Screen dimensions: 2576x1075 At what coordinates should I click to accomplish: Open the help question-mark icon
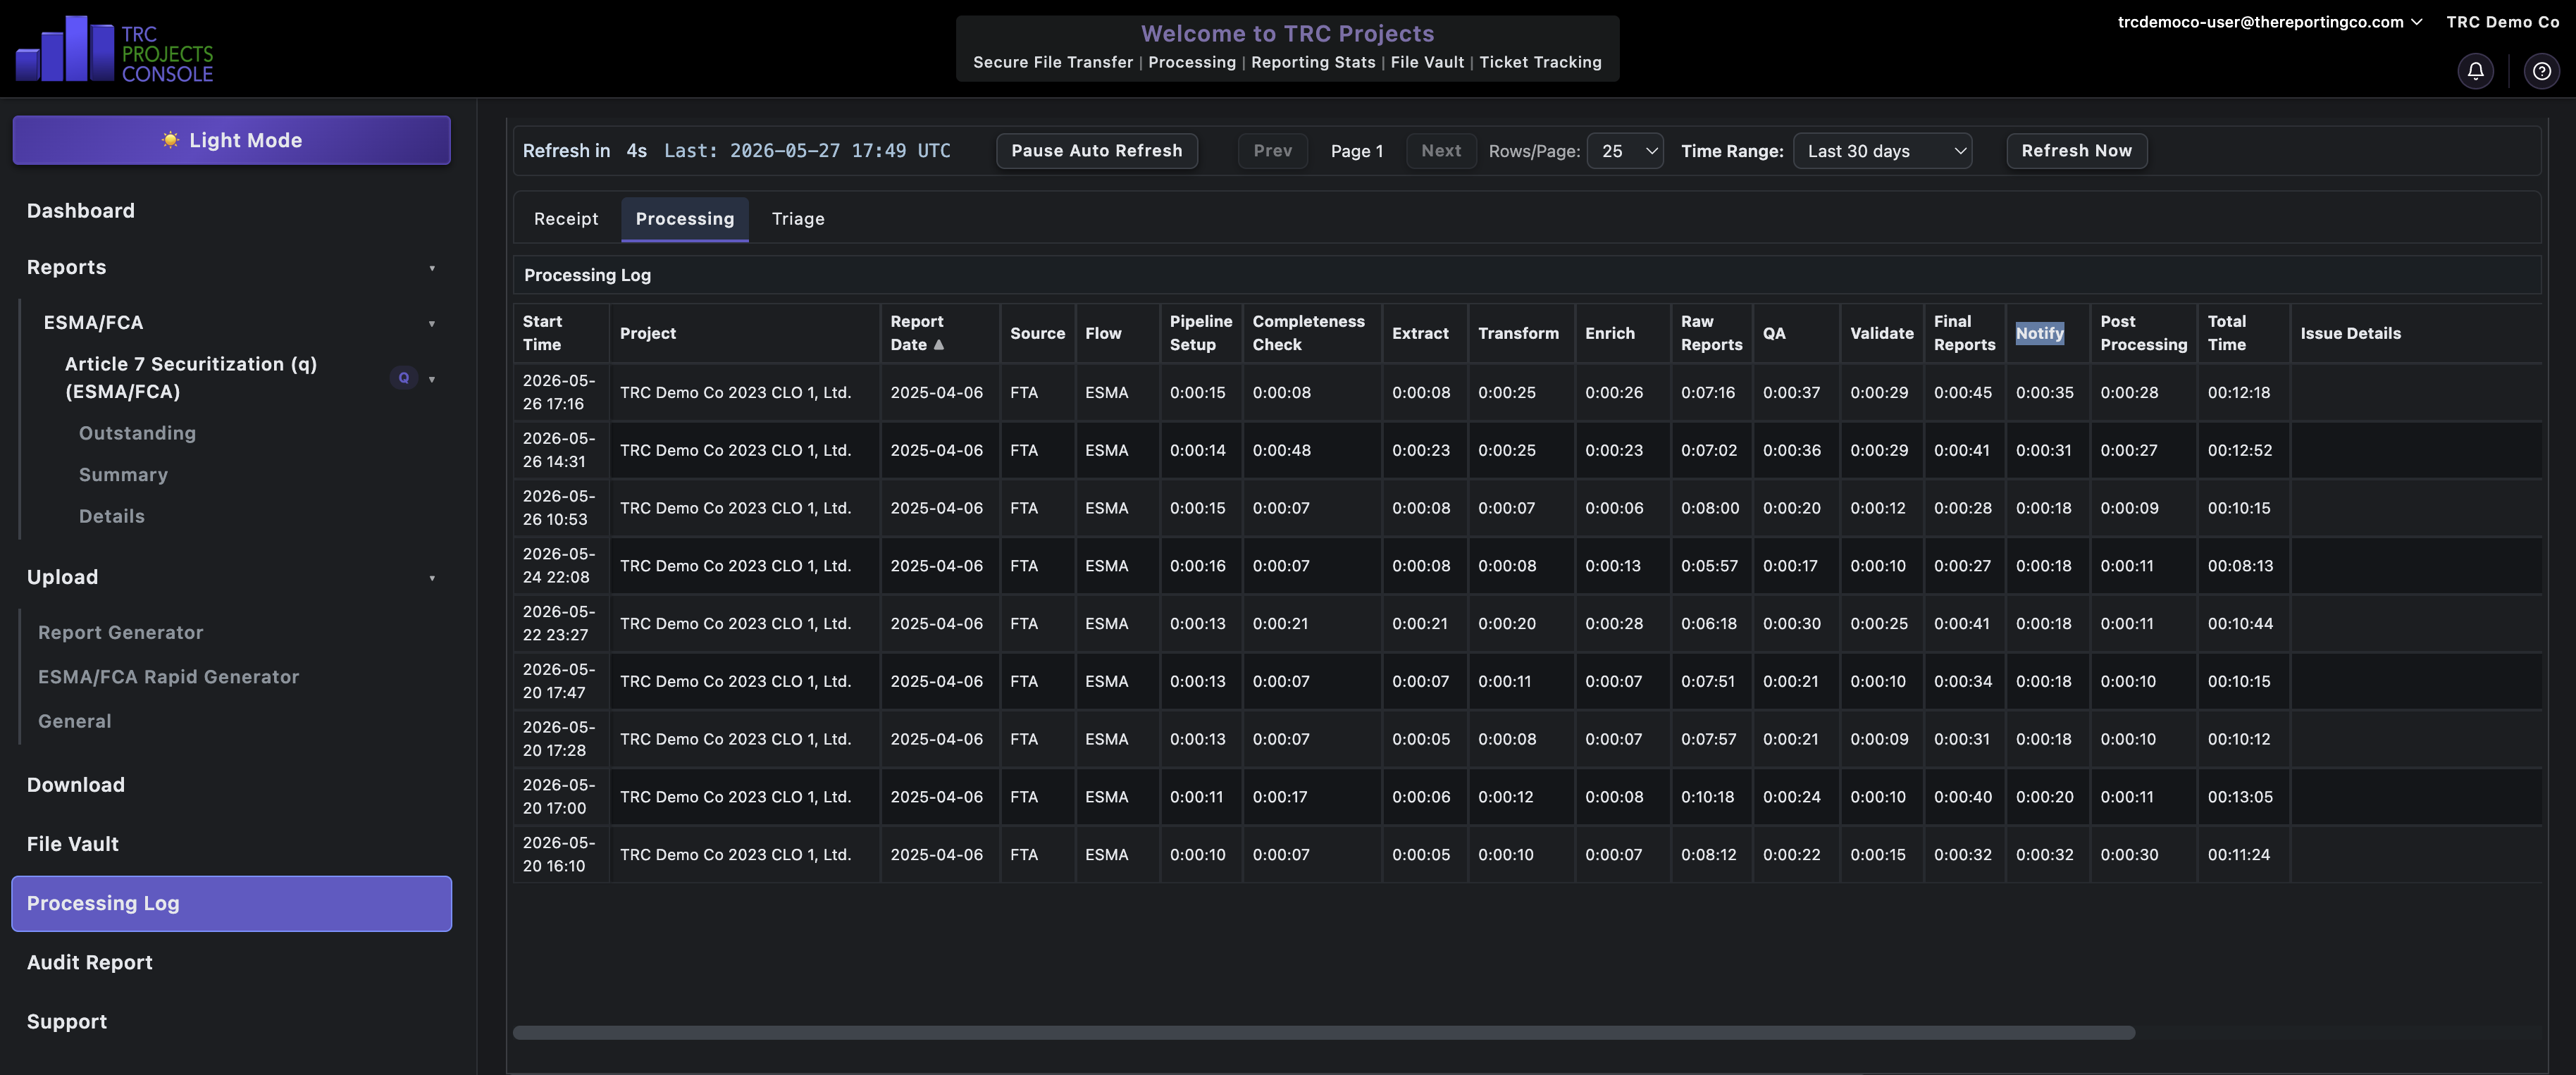[x=2541, y=71]
